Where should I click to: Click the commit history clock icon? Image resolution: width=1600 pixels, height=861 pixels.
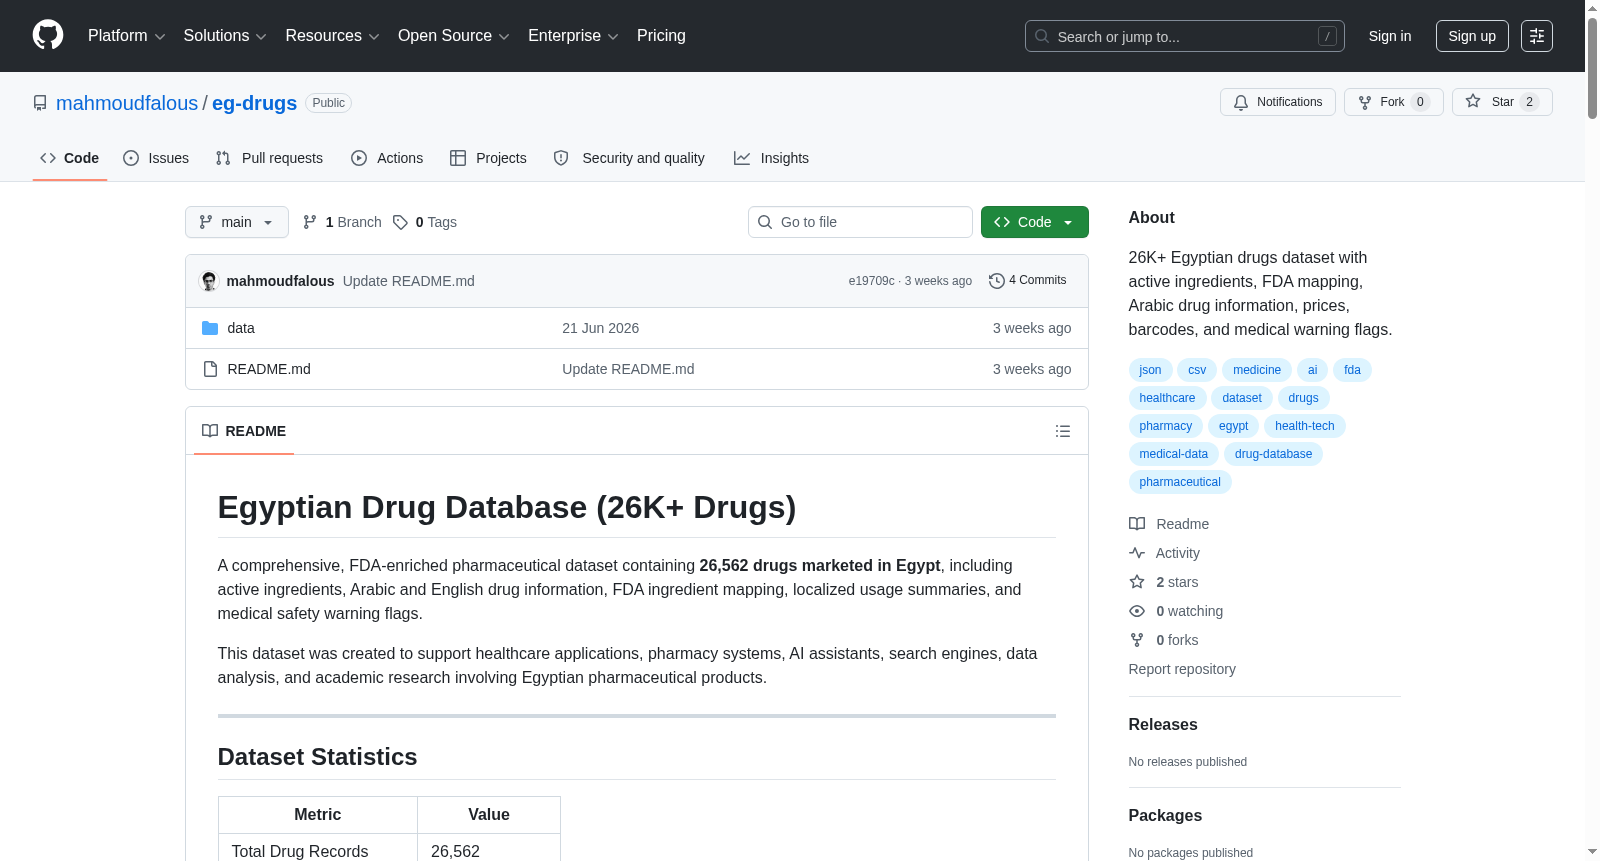click(996, 281)
